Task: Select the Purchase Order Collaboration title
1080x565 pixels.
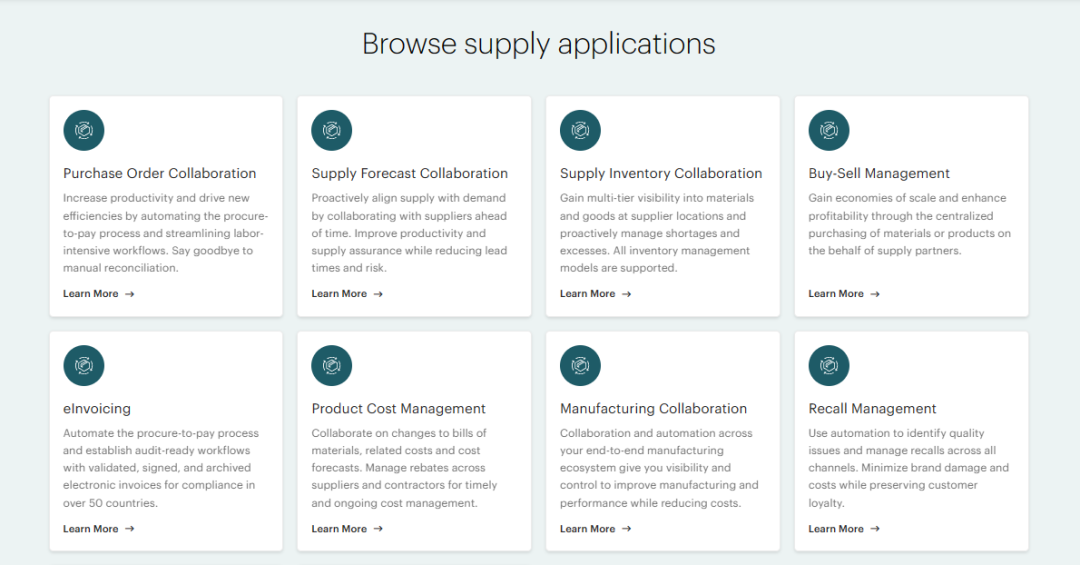Action: pos(160,174)
